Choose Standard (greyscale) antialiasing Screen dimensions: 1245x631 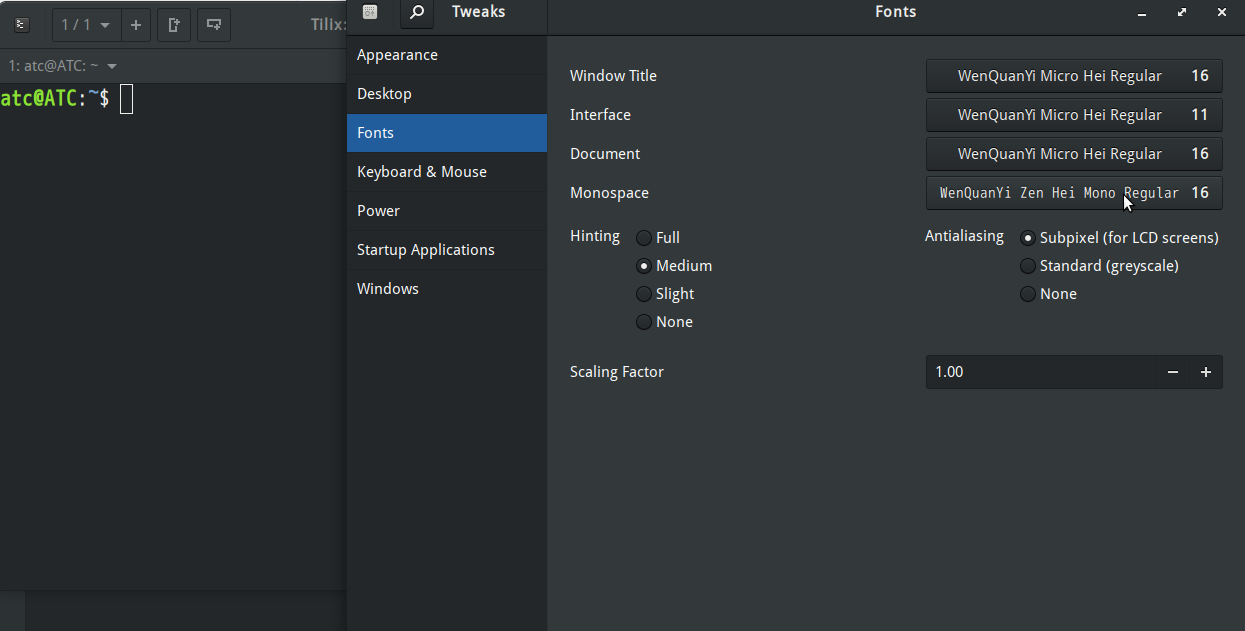1099,266
